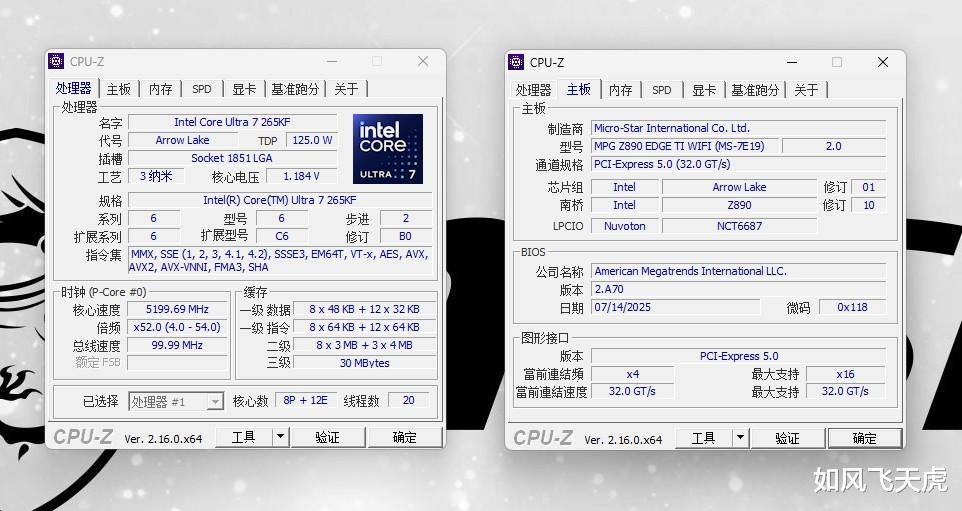Click the 30 MBytes L3 cache value
The height and width of the screenshot is (511, 962).
364,363
